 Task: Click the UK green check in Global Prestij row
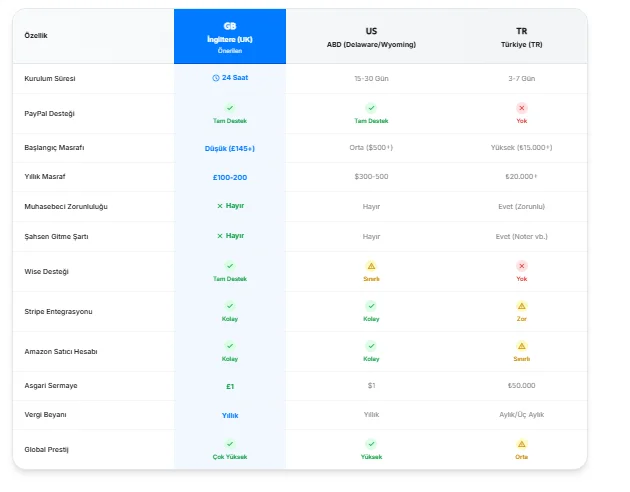(x=230, y=444)
